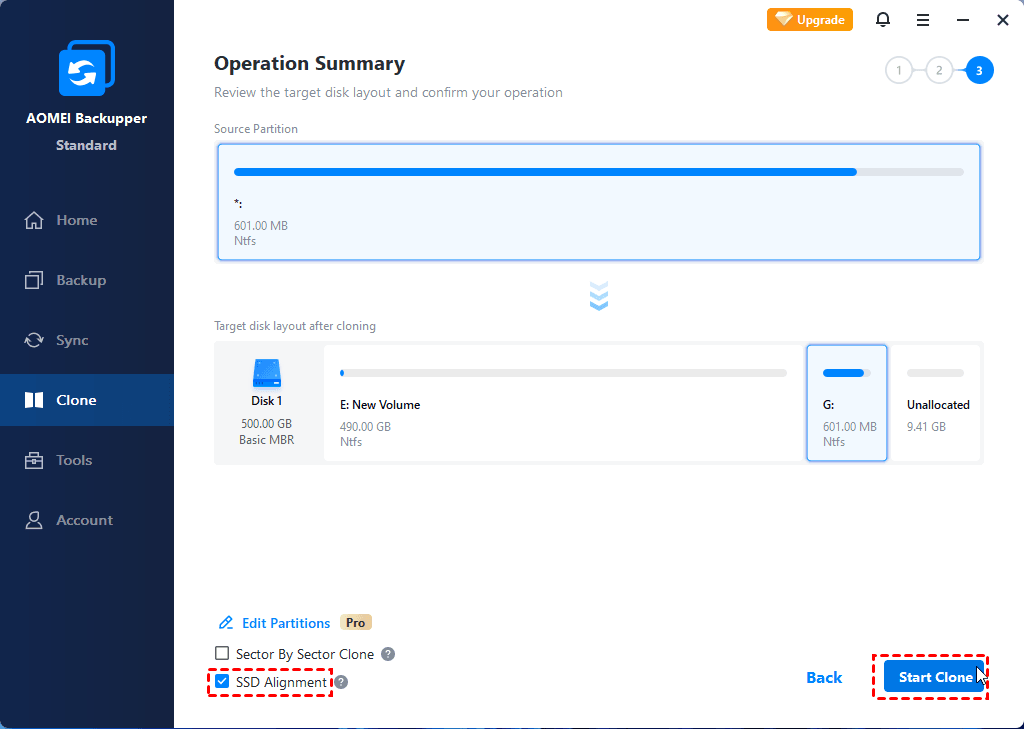Screen dimensions: 1024x729
Task: Click the step 3 indicator
Action: (x=979, y=71)
